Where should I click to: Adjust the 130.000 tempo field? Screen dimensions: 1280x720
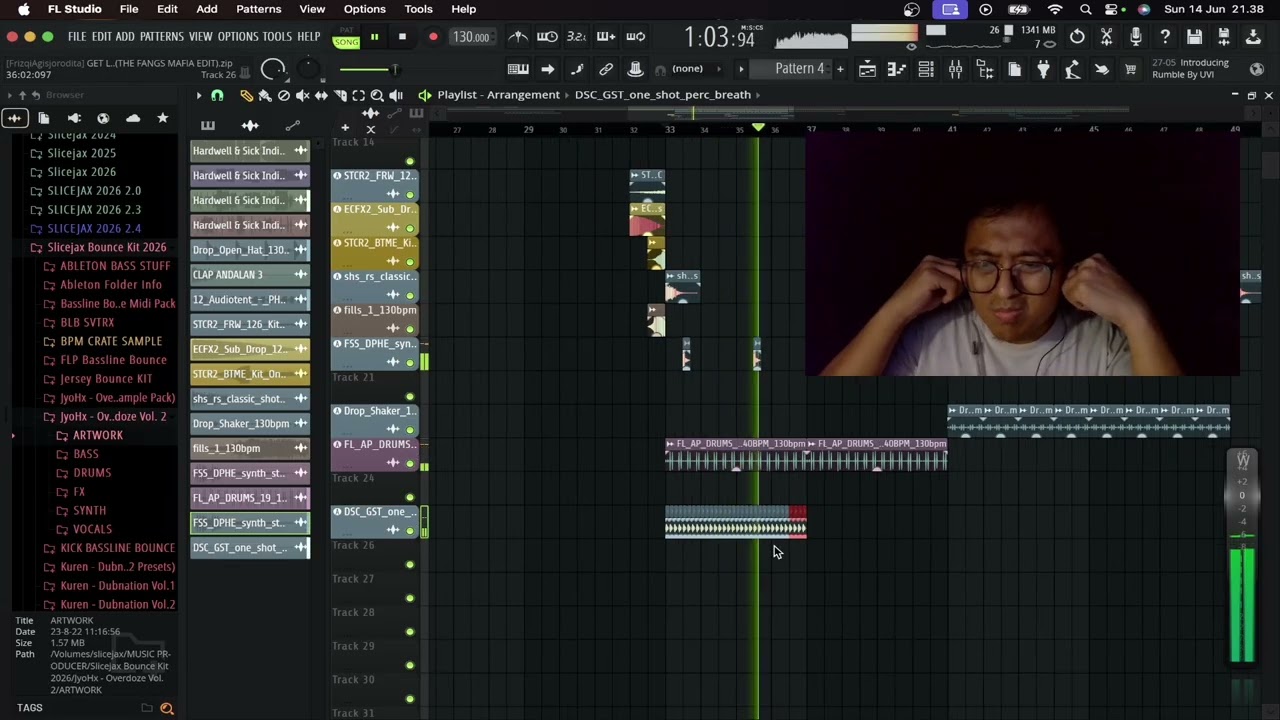pyautogui.click(x=471, y=37)
